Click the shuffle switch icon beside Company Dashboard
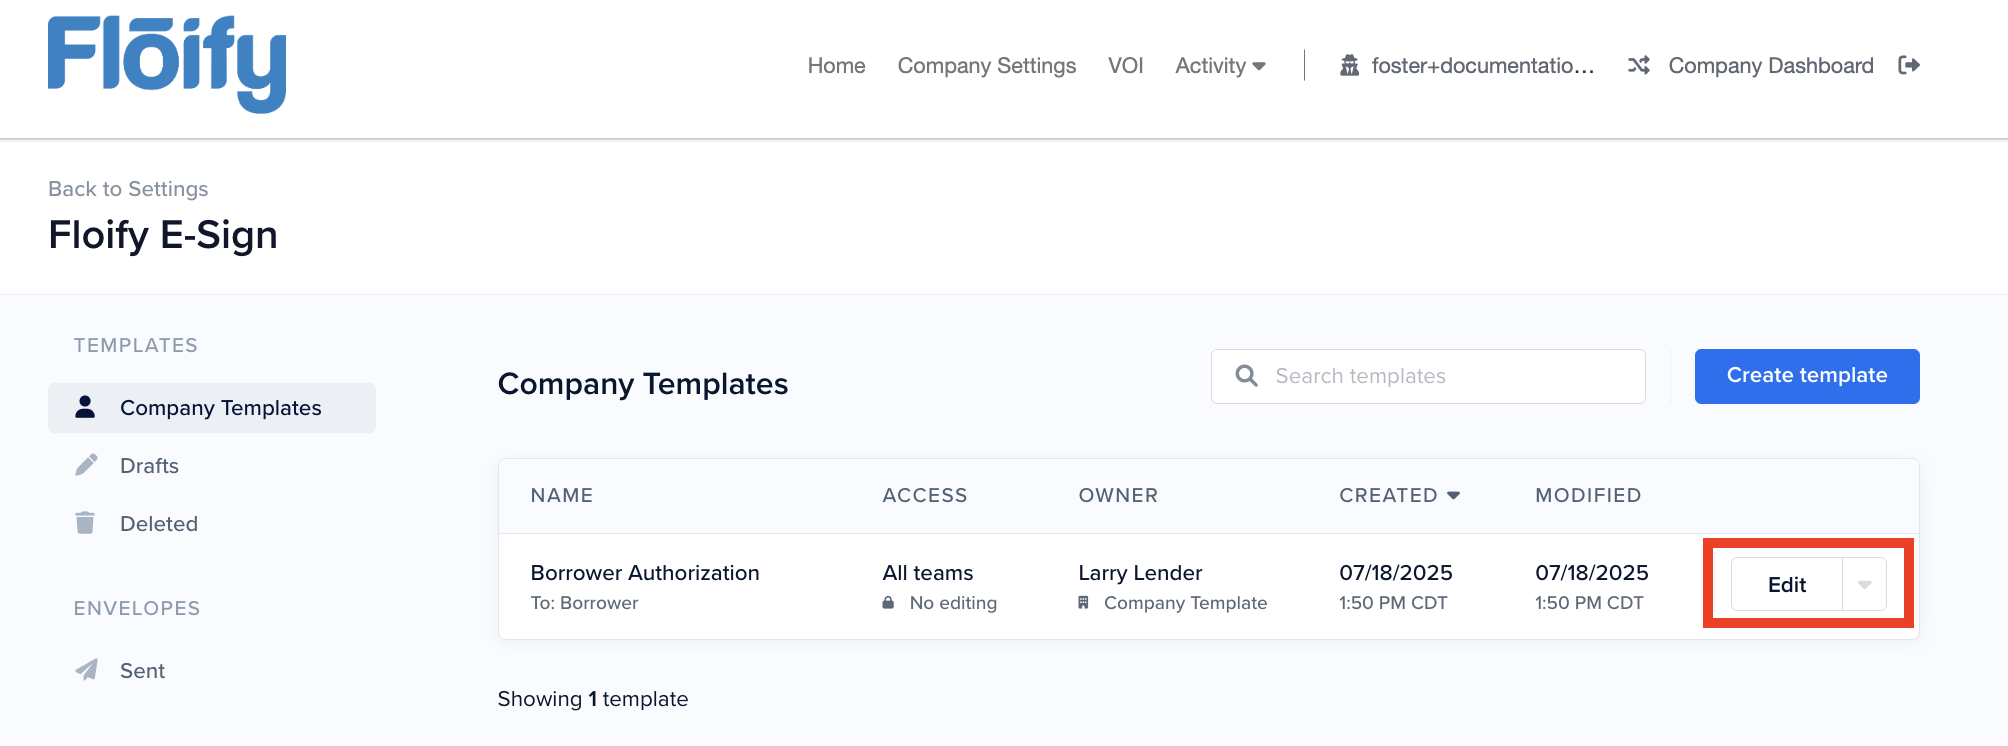2008x746 pixels. tap(1638, 65)
